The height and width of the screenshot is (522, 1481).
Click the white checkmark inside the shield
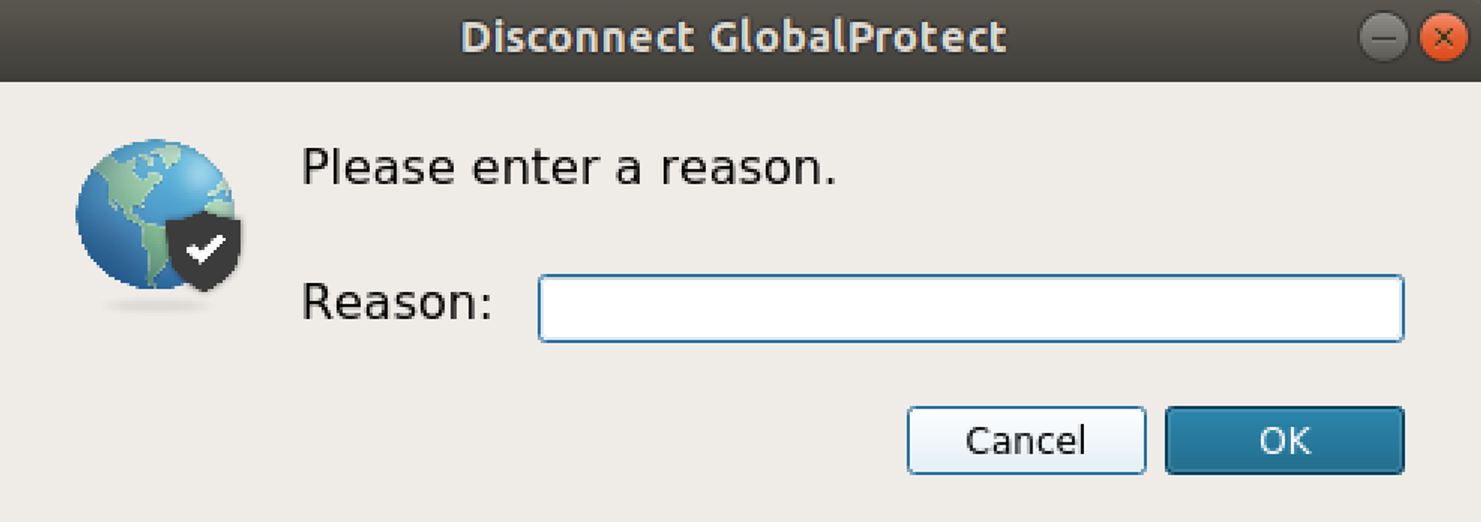pos(205,250)
